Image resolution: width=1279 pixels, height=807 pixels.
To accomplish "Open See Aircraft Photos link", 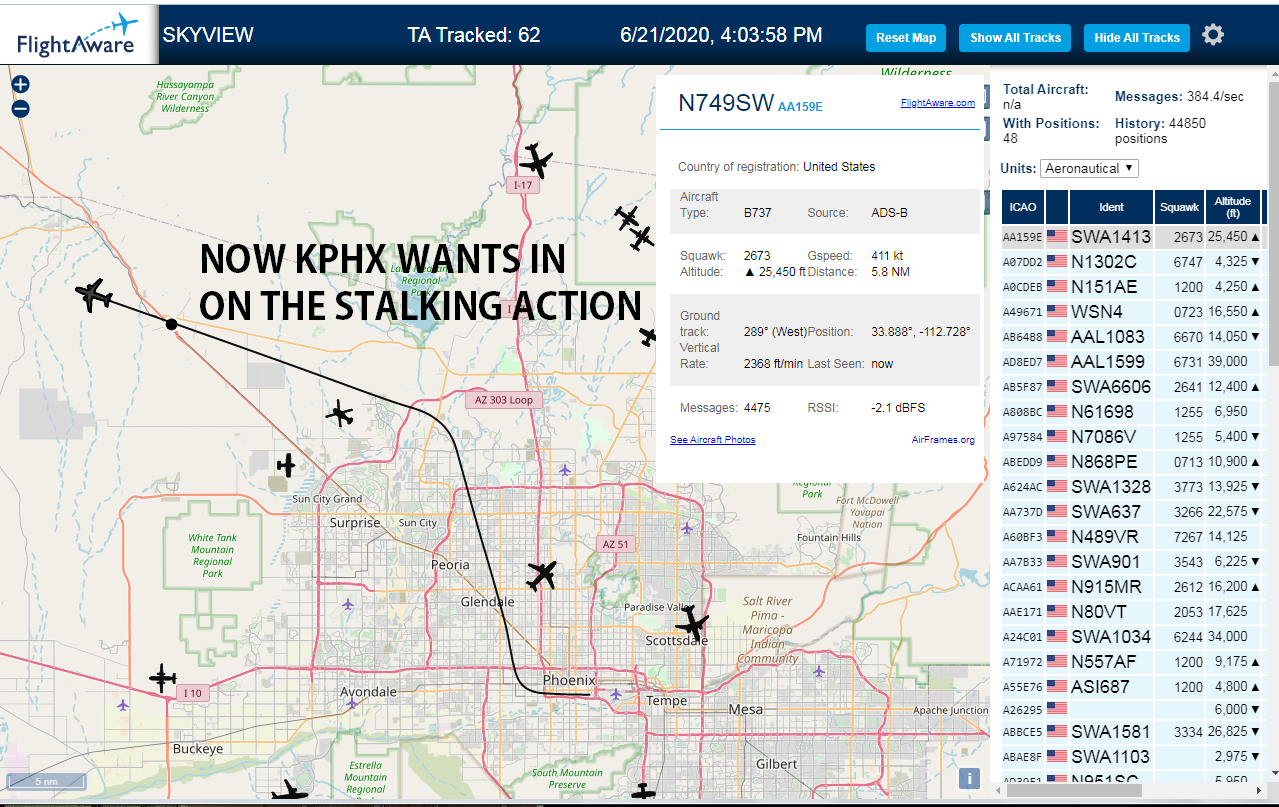I will [x=712, y=440].
